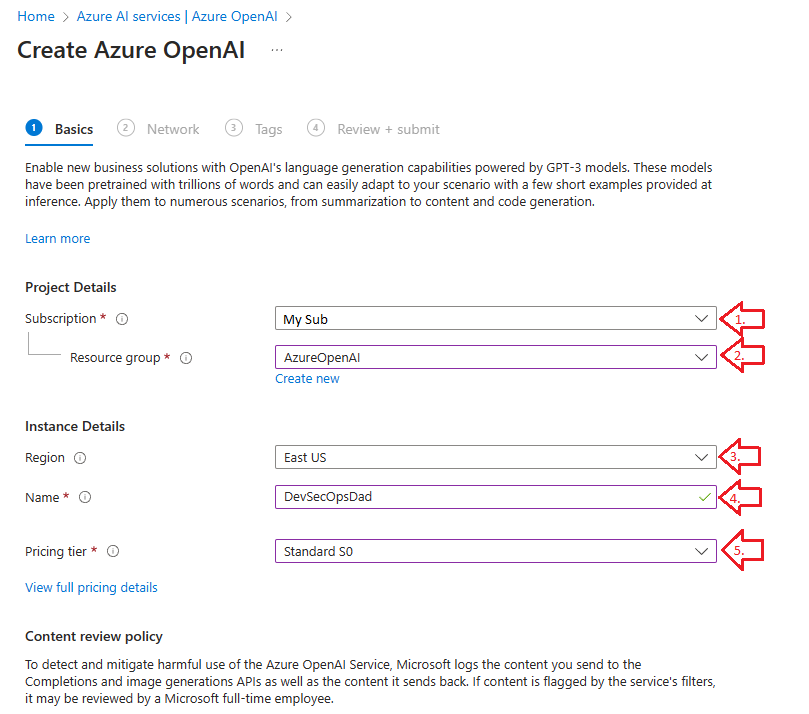Click the step 2 Network circle icon
Screen dimensions: 809x714
tap(126, 127)
